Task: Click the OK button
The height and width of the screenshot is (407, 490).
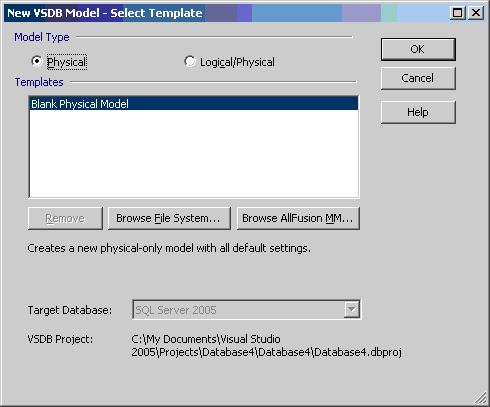Action: [x=418, y=49]
